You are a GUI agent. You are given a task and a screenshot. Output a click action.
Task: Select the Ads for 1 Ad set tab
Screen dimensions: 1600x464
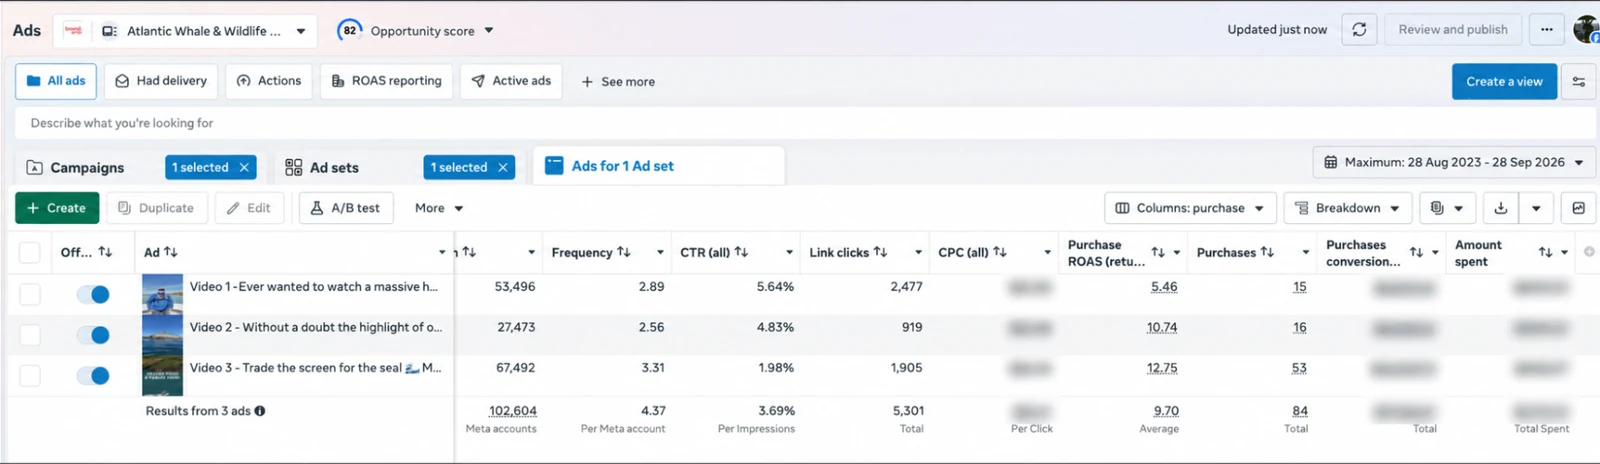(659, 166)
